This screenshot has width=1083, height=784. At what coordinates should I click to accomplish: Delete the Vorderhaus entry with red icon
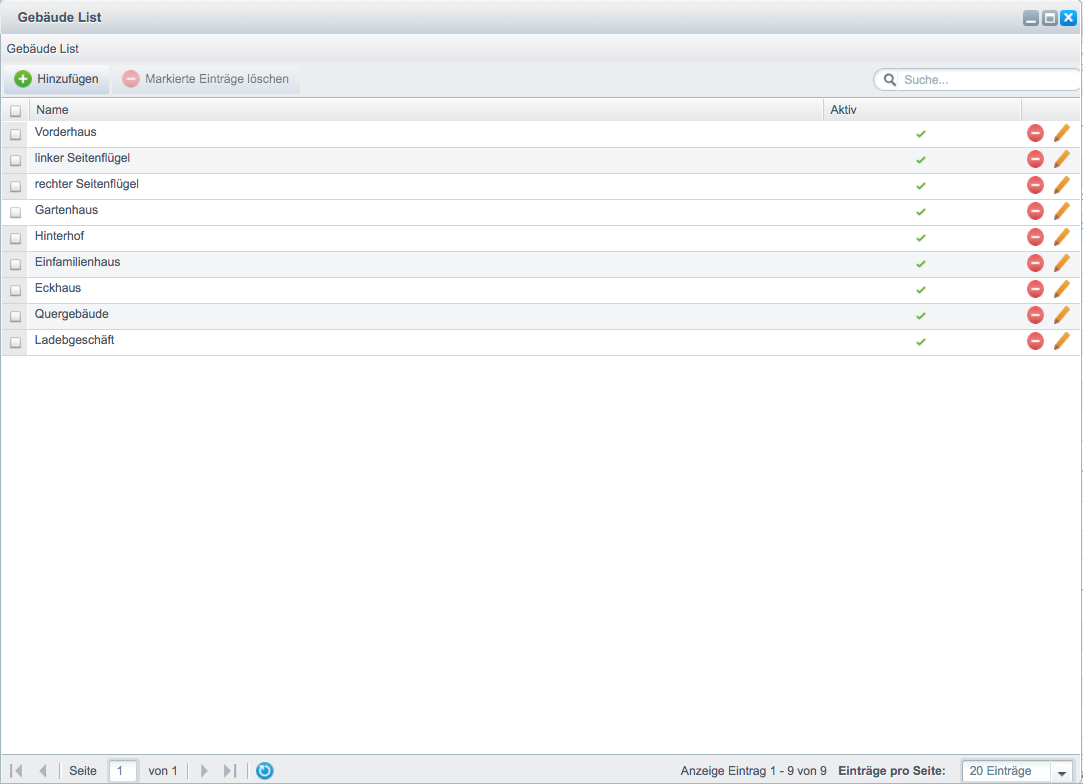[1035, 133]
